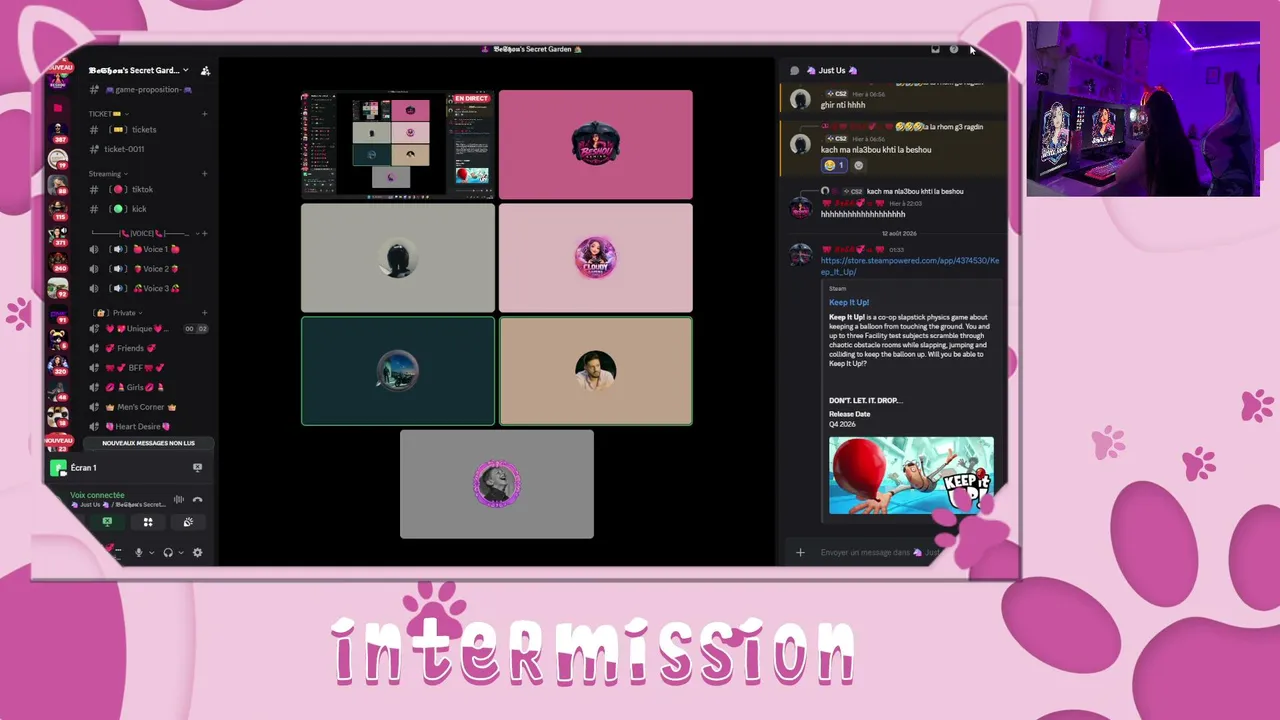Open the invite people icon beside server name
1280x720 pixels.
pyautogui.click(x=205, y=71)
